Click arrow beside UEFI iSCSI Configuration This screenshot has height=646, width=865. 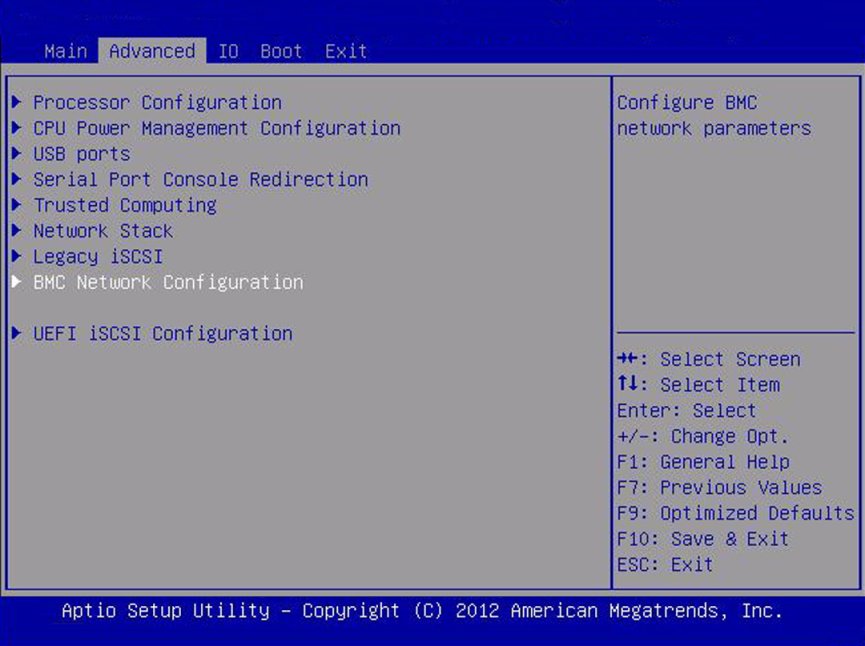(17, 333)
